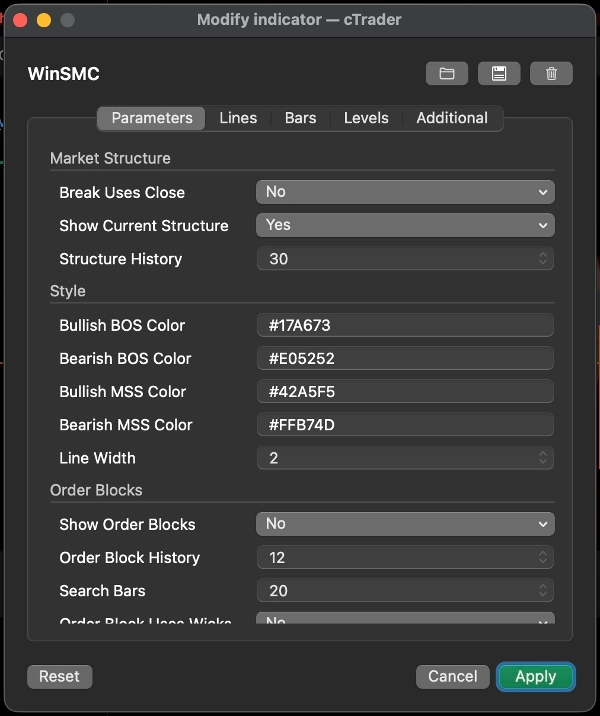Click the Show Order Blocks label

pos(127,524)
